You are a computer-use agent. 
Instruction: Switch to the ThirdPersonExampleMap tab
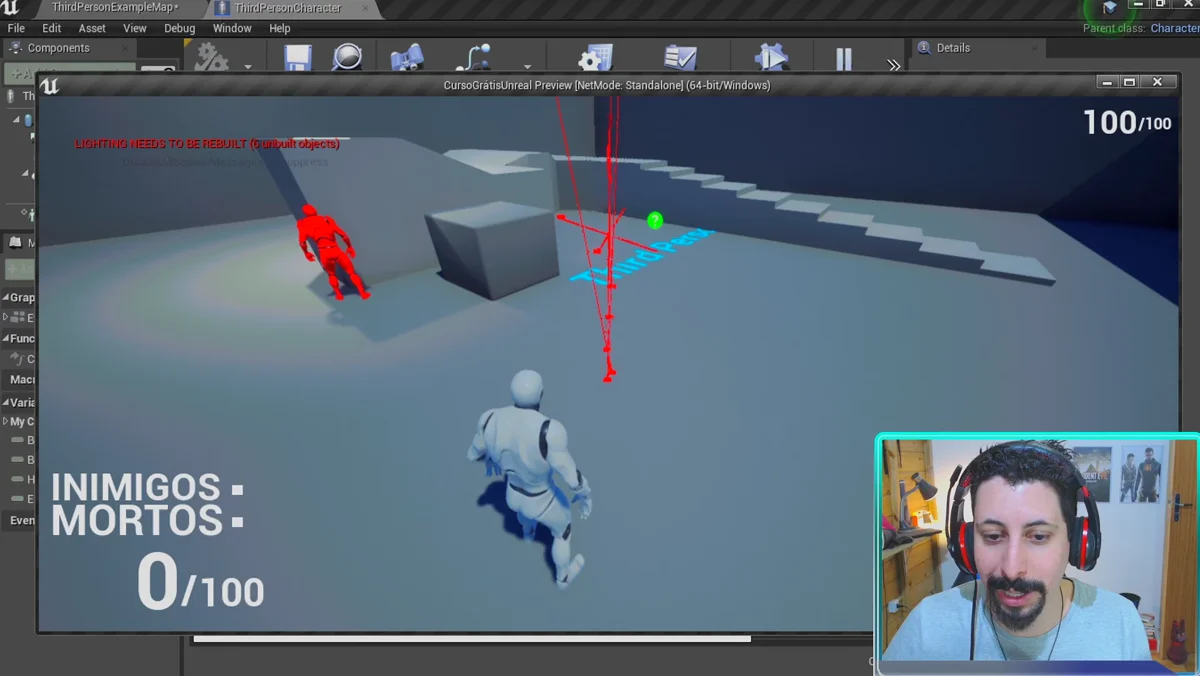(x=115, y=8)
